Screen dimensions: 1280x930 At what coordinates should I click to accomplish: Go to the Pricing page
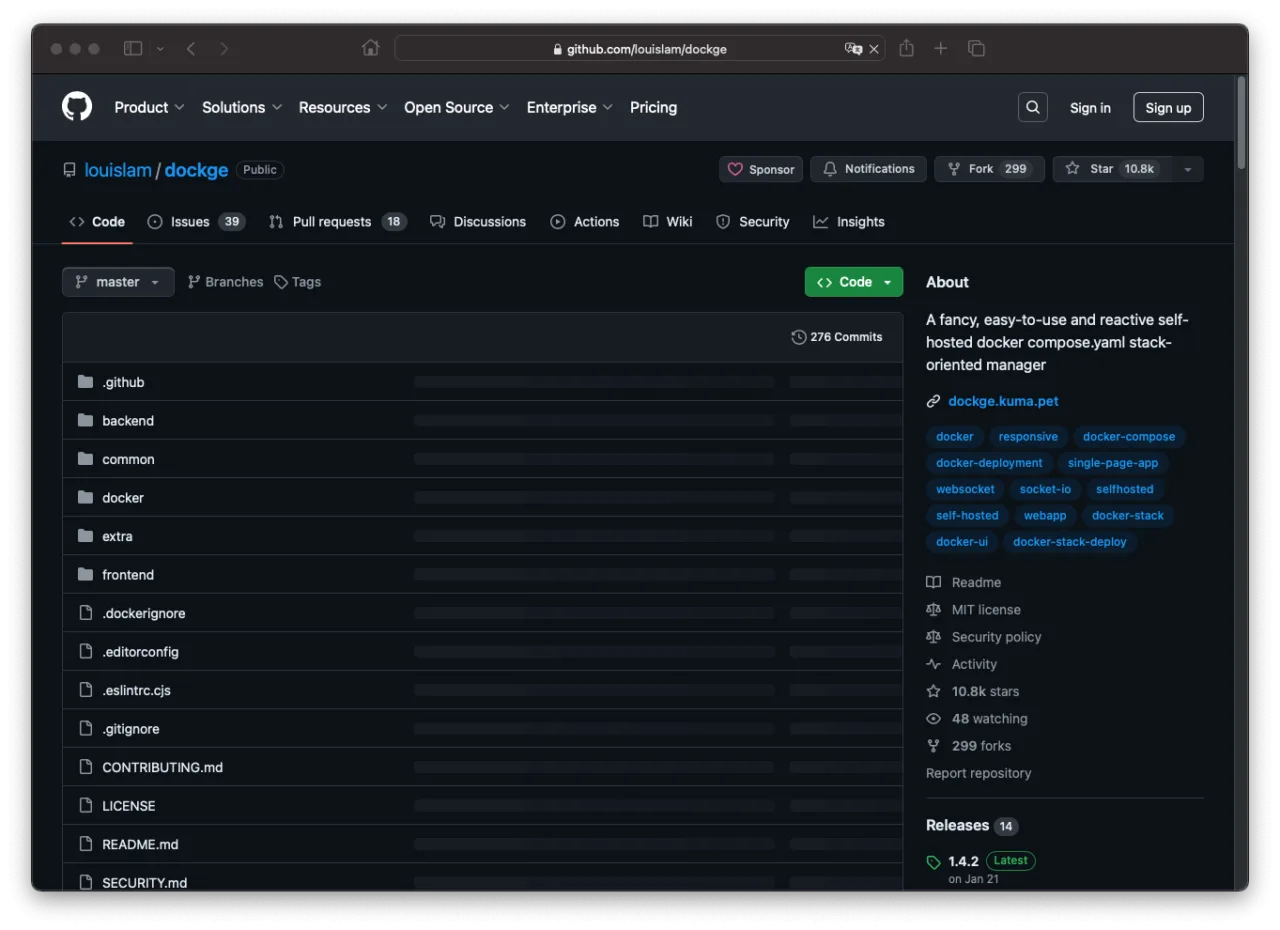tap(653, 107)
